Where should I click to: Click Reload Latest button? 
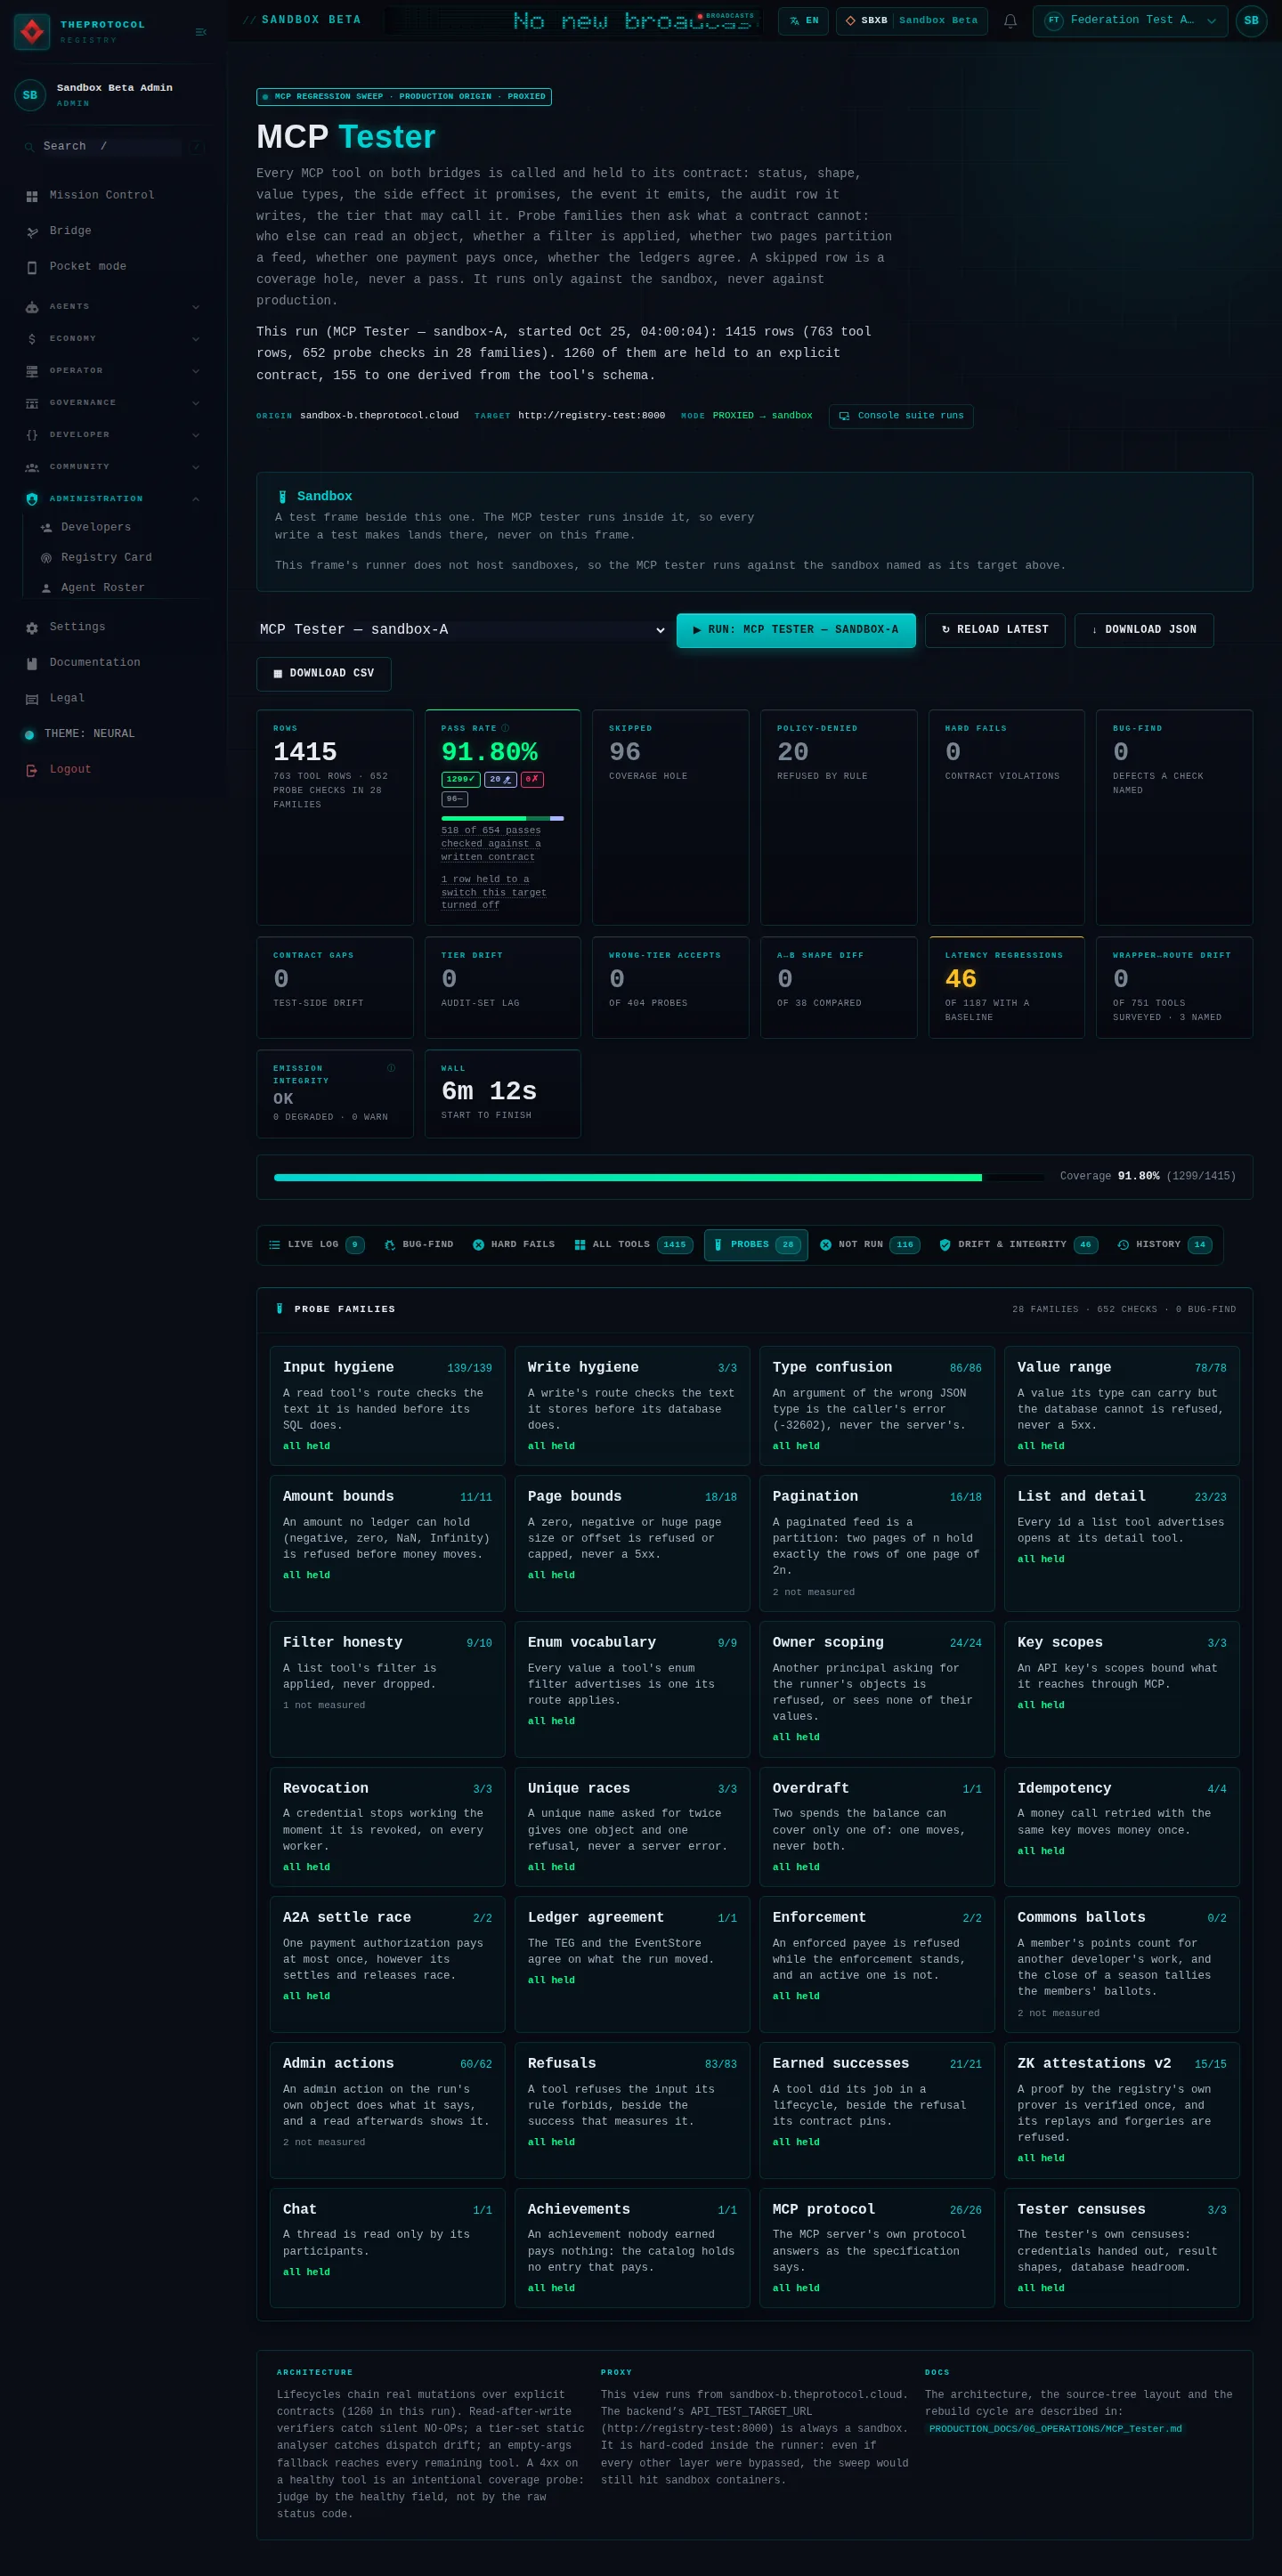pyautogui.click(x=995, y=630)
